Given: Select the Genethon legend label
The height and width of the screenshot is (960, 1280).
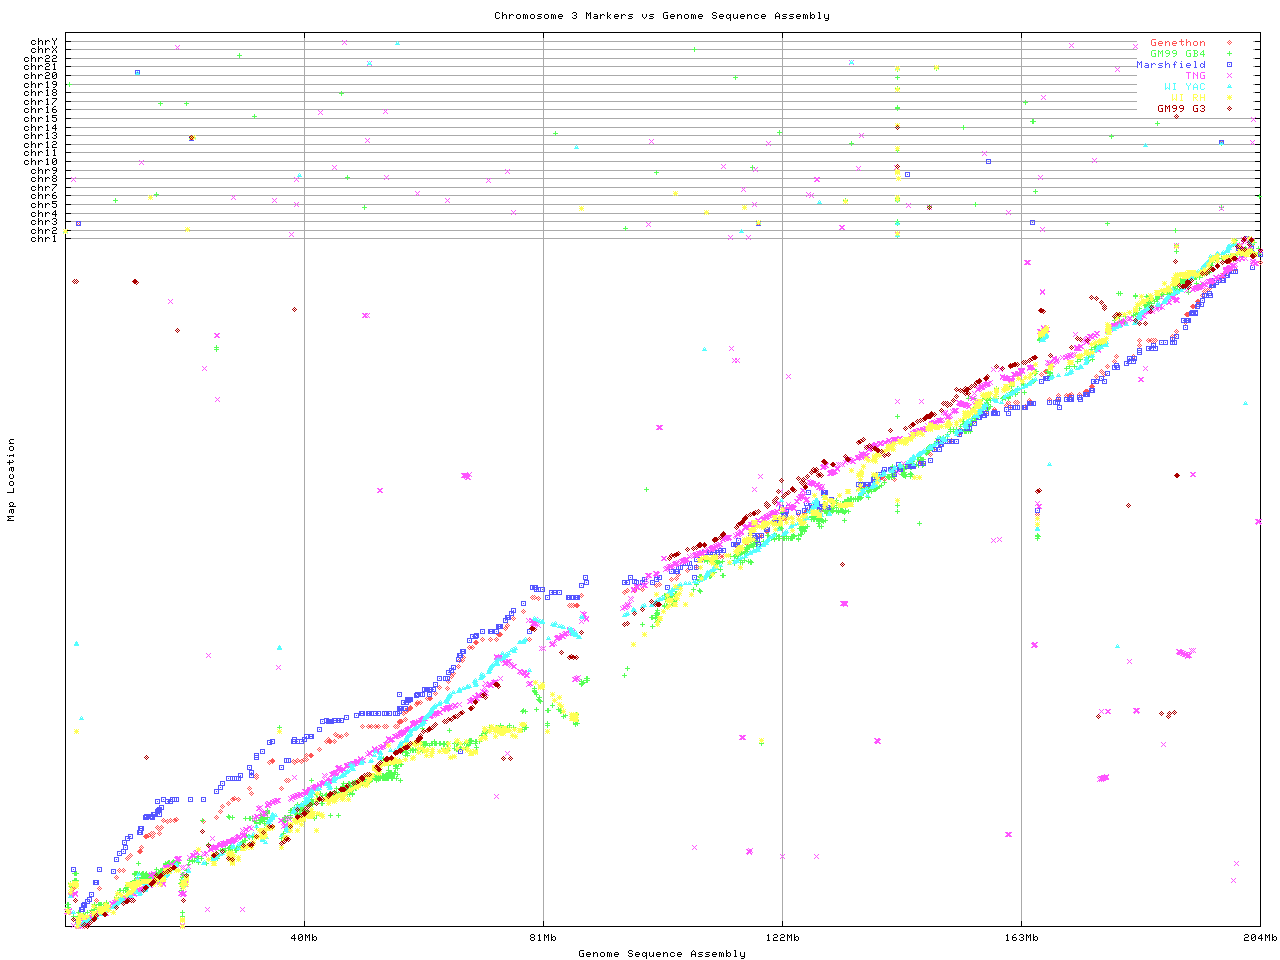Looking at the screenshot, I should (1177, 43).
